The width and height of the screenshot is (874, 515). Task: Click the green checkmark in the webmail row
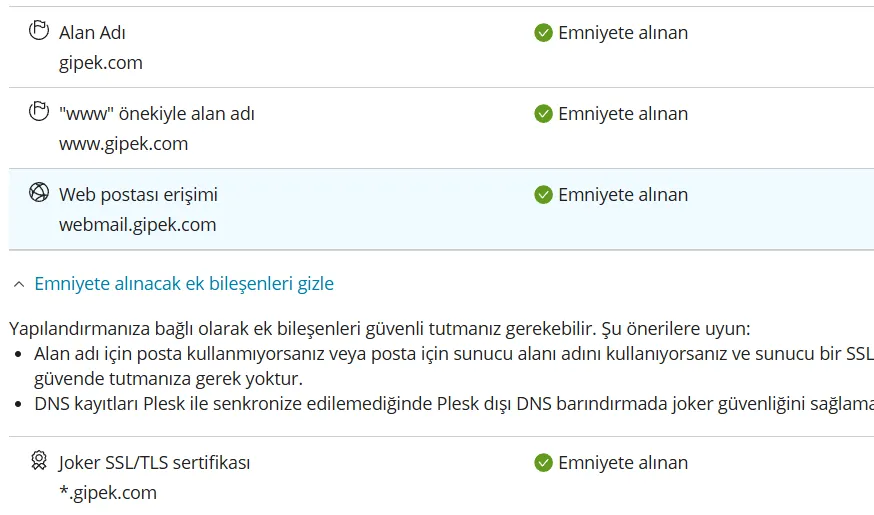(x=543, y=195)
